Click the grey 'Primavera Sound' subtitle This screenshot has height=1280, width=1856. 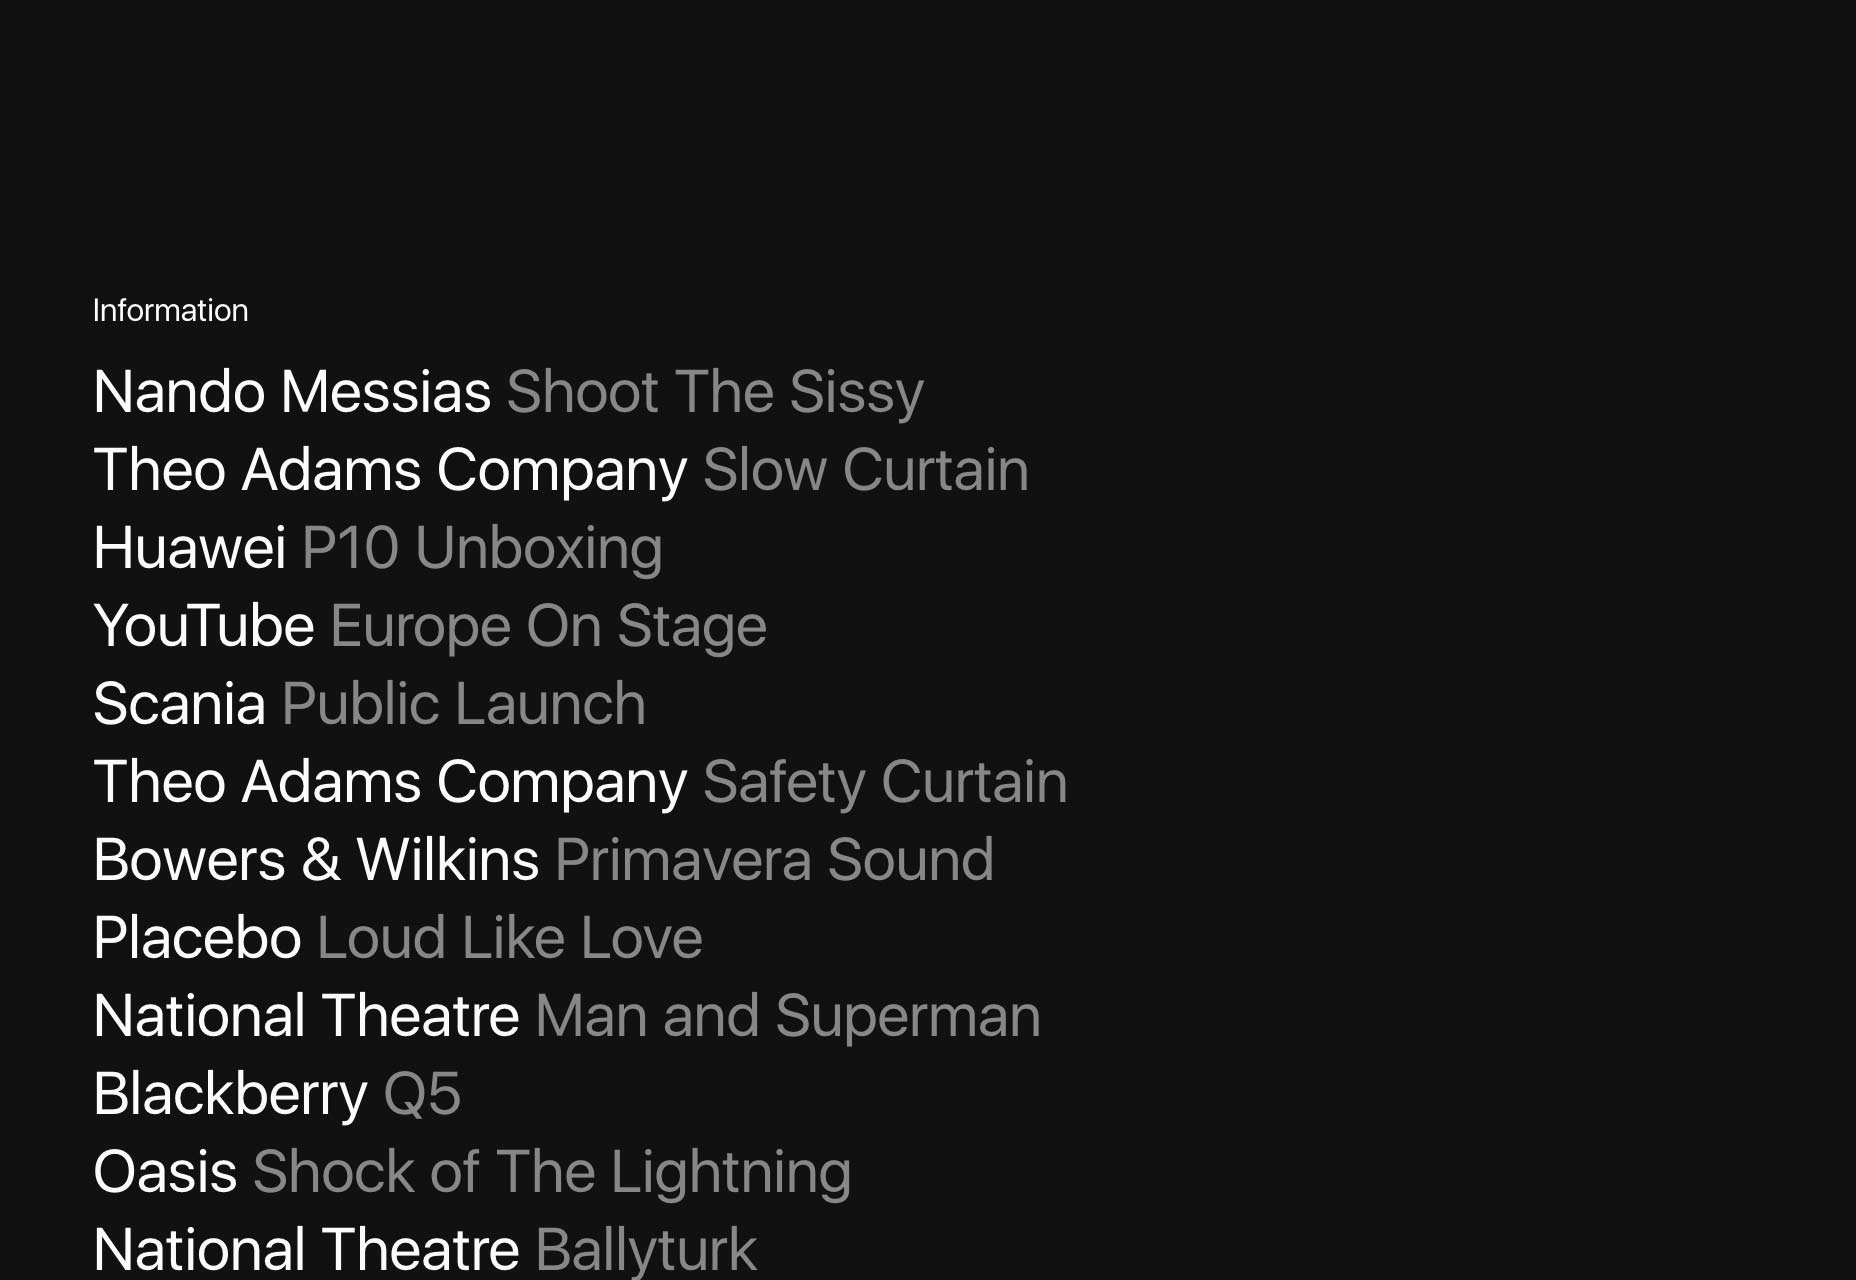pos(774,860)
